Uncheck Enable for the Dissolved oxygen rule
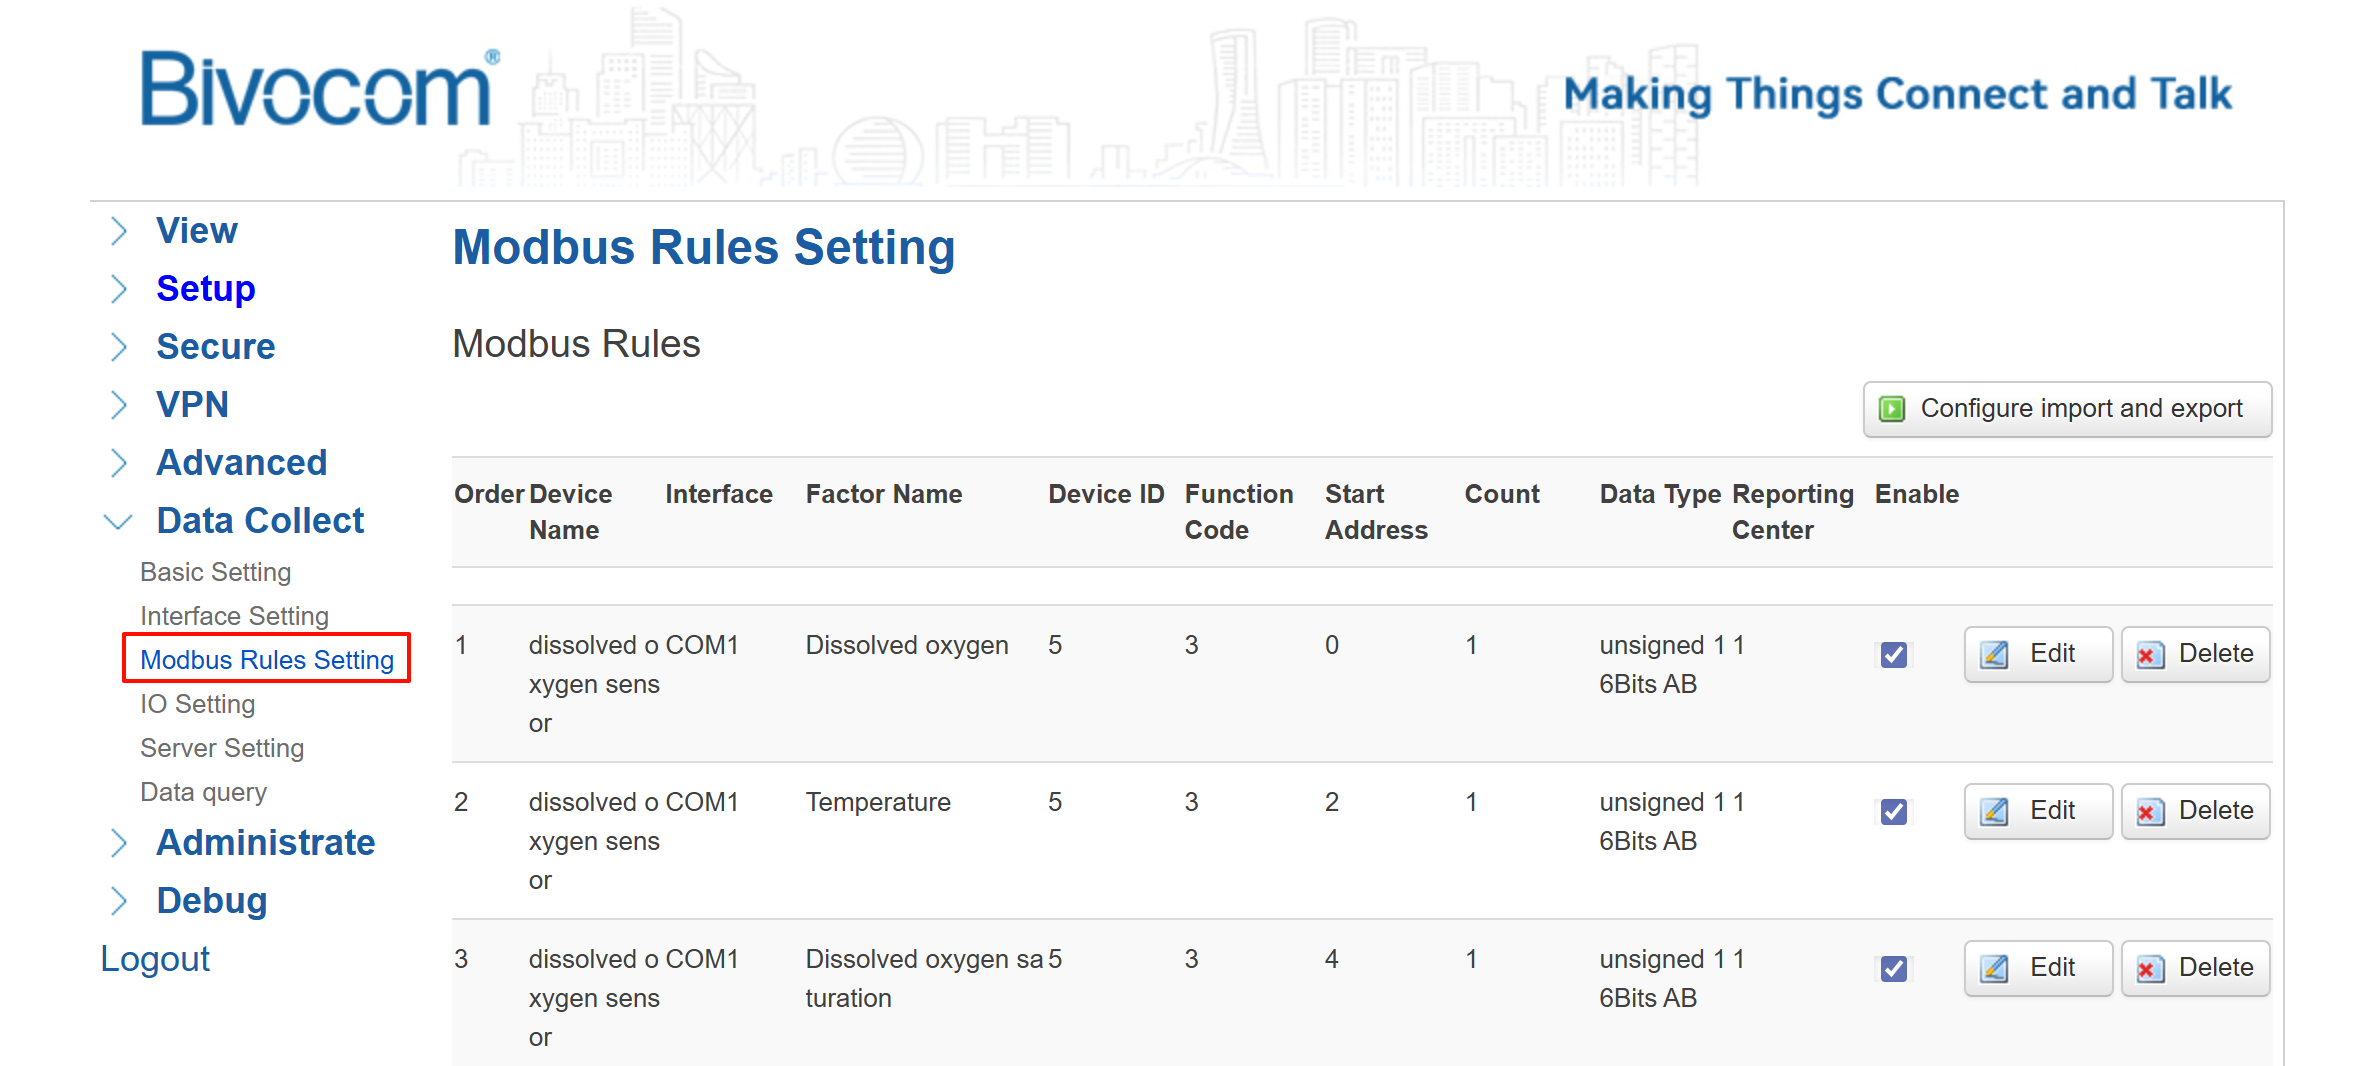The height and width of the screenshot is (1066, 2360). [x=1893, y=655]
